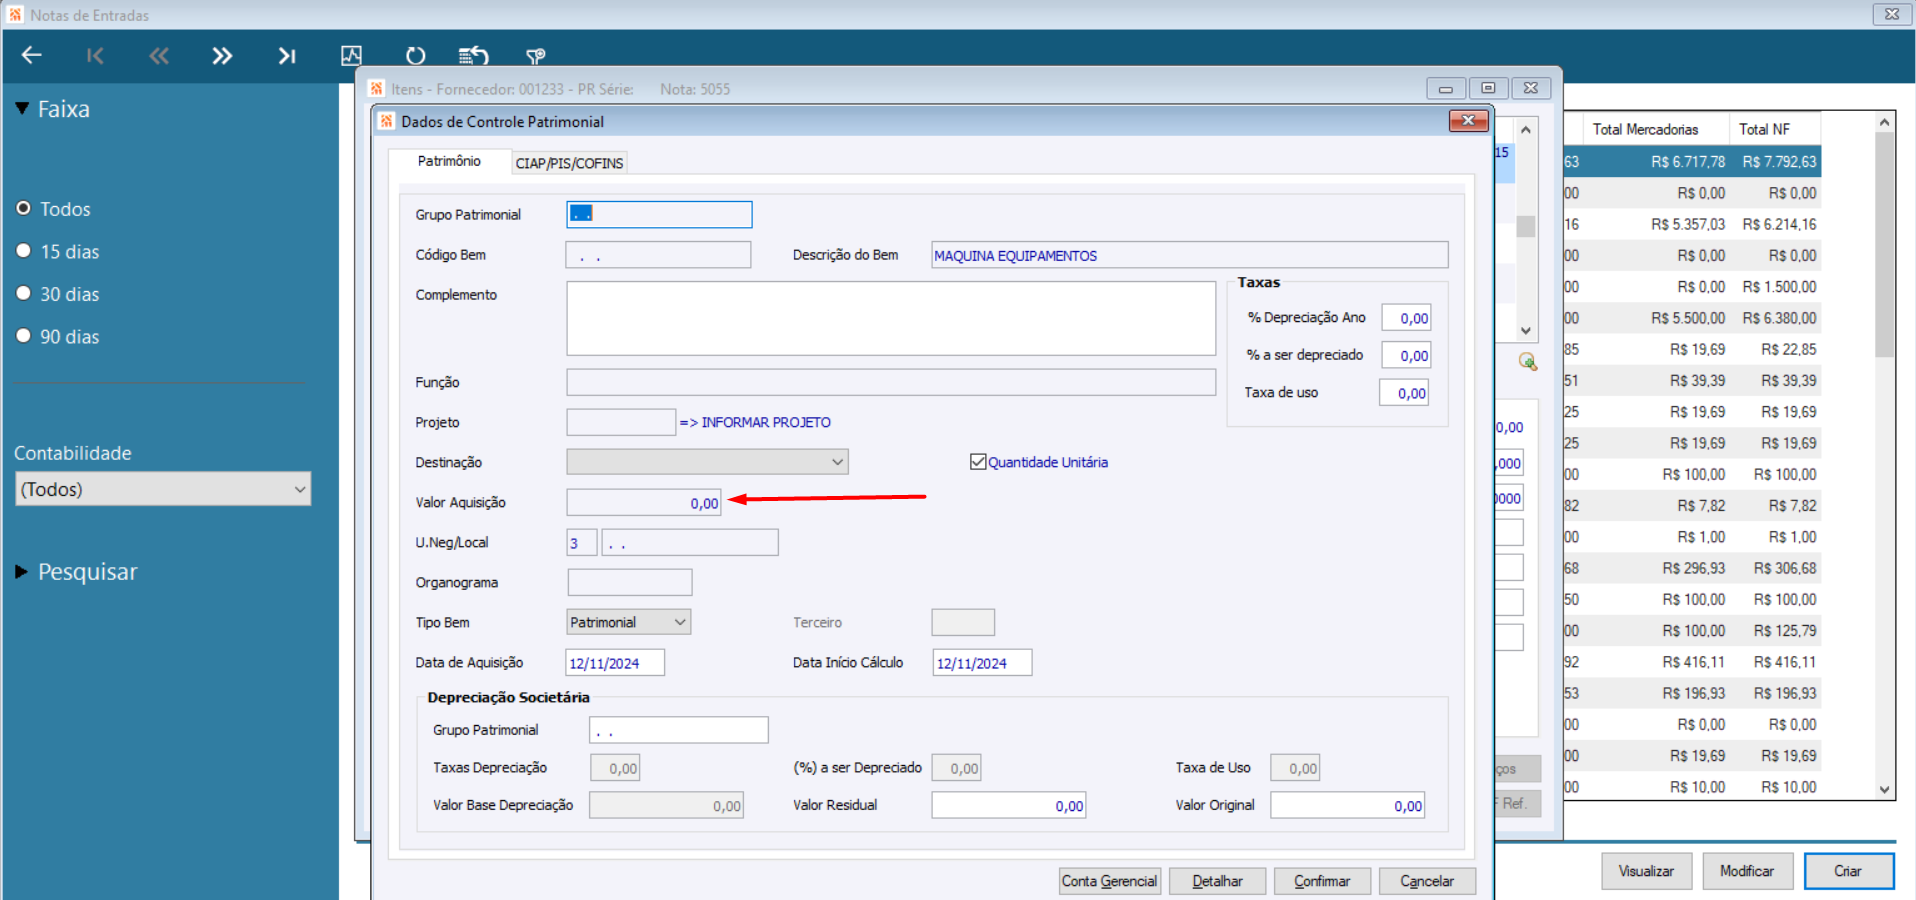This screenshot has height=900, width=1916.
Task: Click the previous page double-chevron icon
Action: [159, 56]
